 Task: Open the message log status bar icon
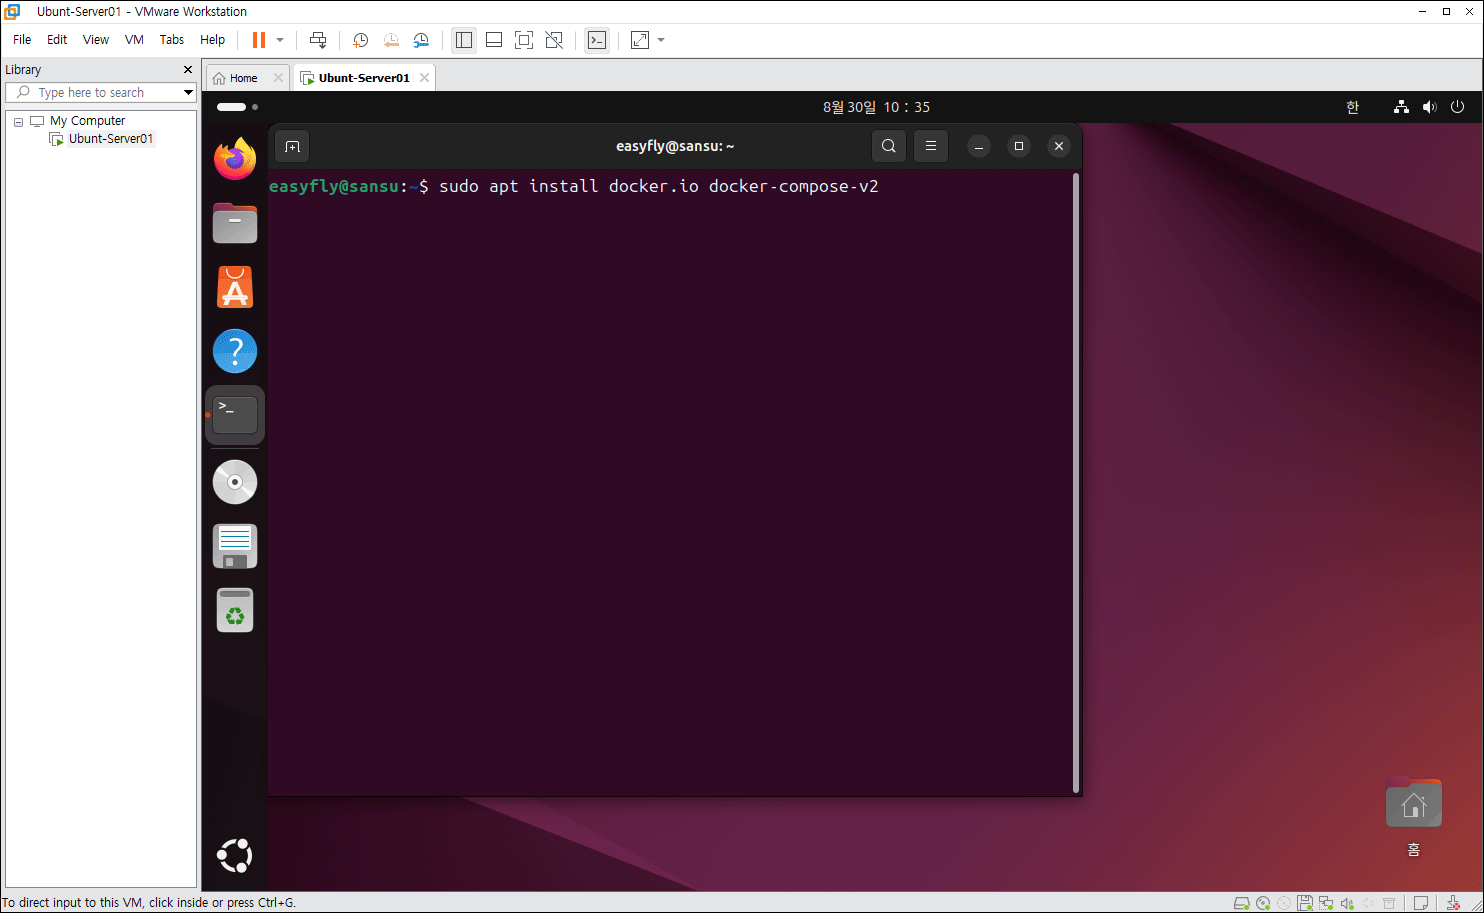pyautogui.click(x=1421, y=903)
